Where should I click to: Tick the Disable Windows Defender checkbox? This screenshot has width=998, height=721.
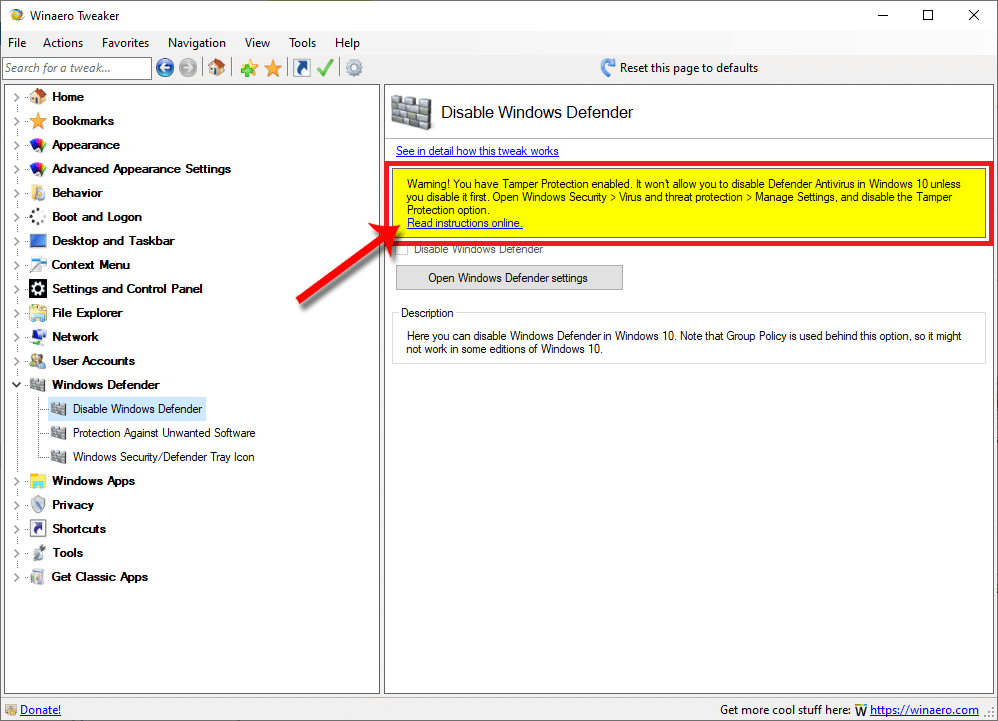pos(402,249)
